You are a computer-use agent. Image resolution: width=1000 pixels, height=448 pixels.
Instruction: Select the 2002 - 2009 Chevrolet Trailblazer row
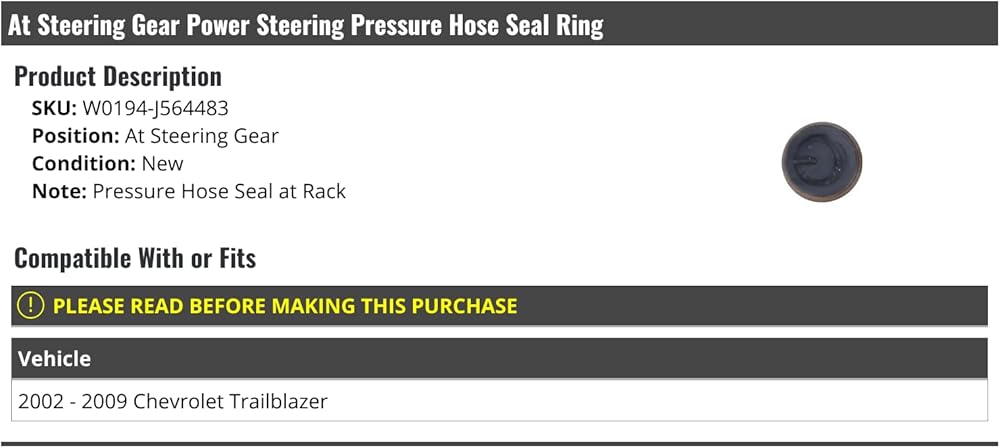[x=499, y=401]
